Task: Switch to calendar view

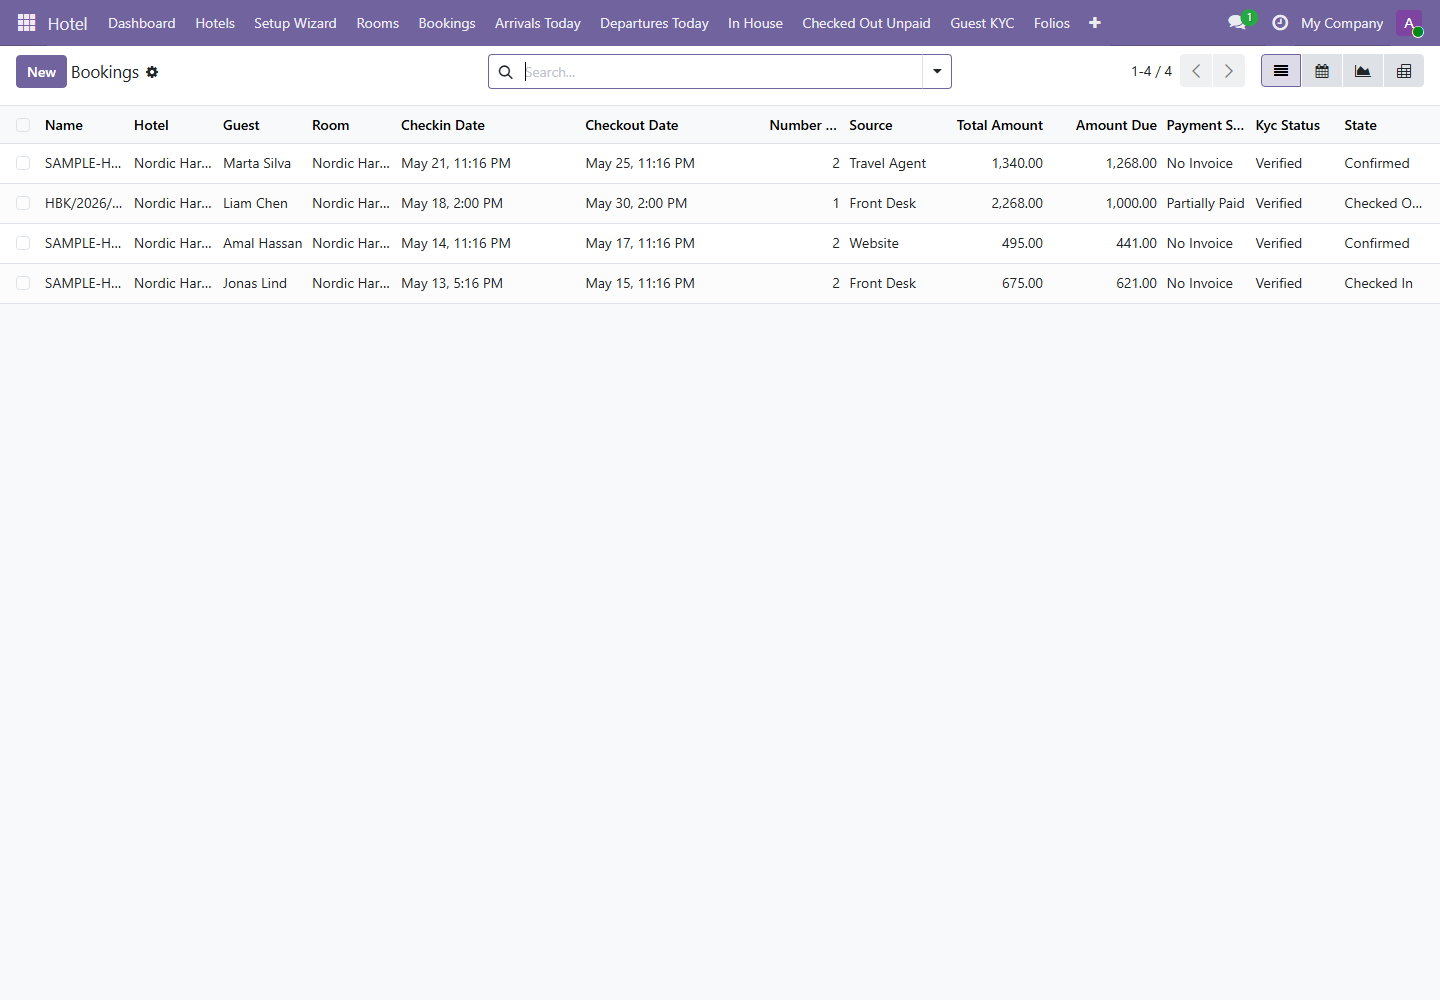Action: tap(1322, 71)
